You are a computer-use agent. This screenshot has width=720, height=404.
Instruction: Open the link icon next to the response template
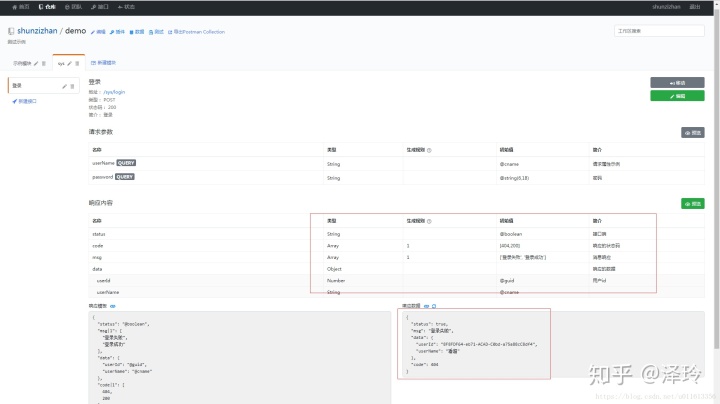113,306
